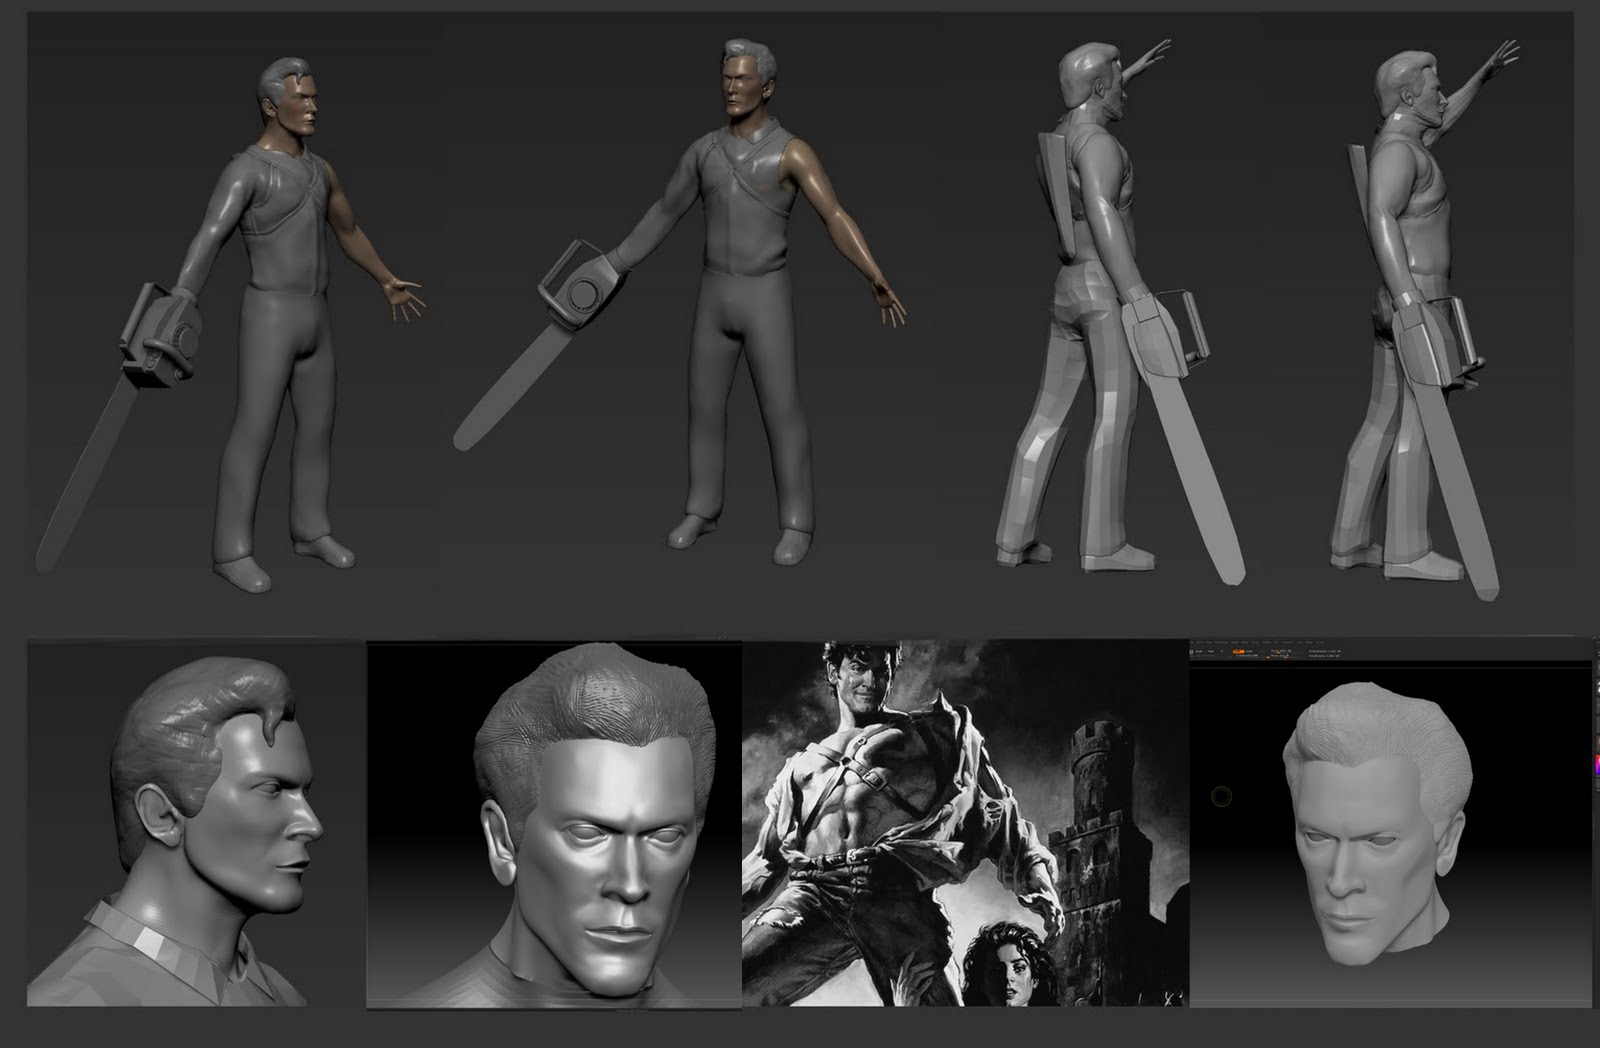Open the front-facing full-body render with extended chainsaw

(x=680, y=300)
